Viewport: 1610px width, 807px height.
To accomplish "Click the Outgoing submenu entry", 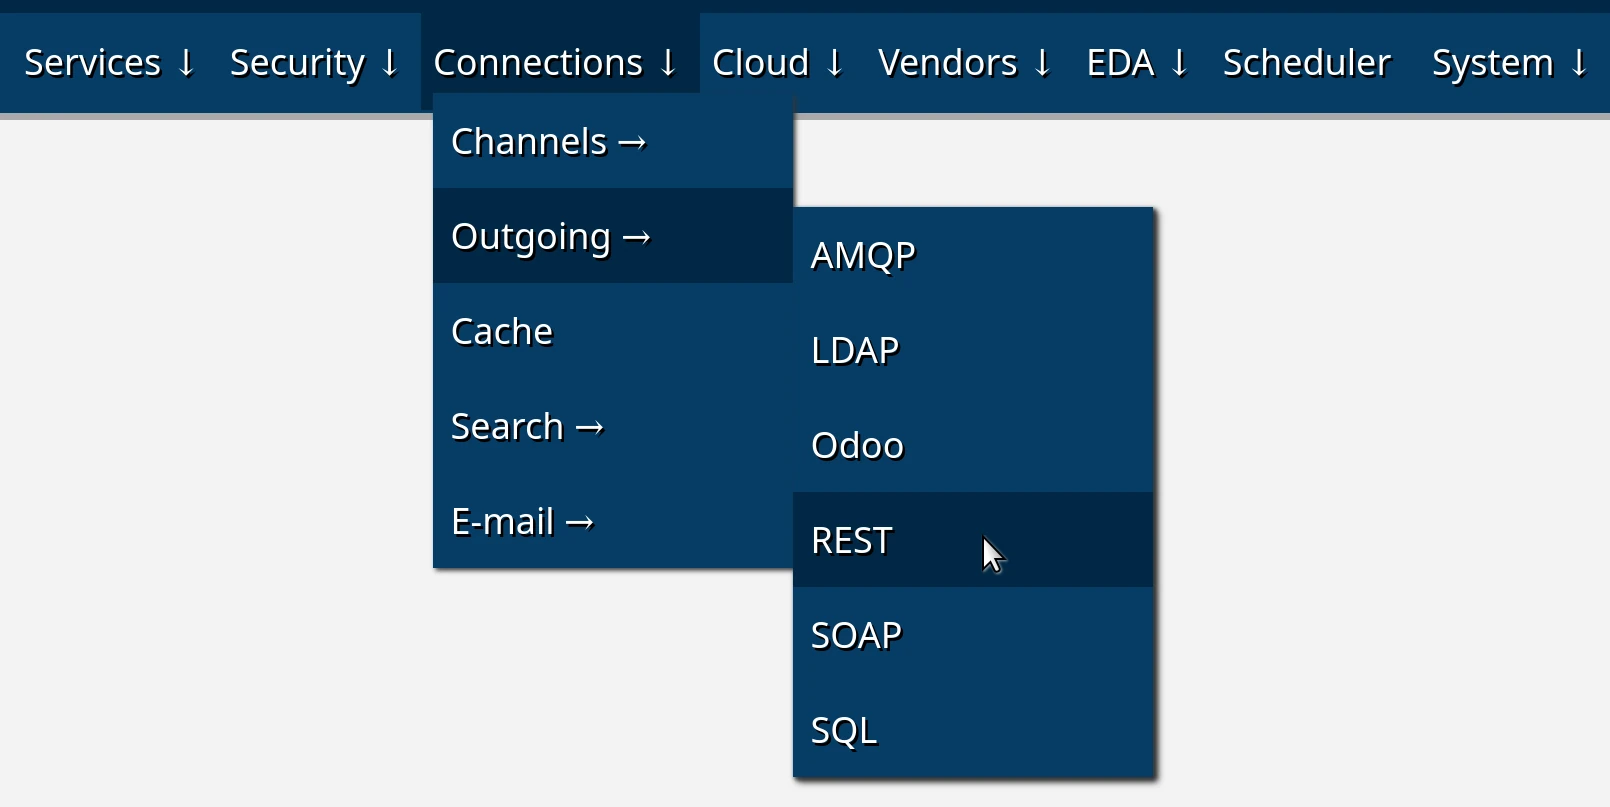I will tap(550, 237).
